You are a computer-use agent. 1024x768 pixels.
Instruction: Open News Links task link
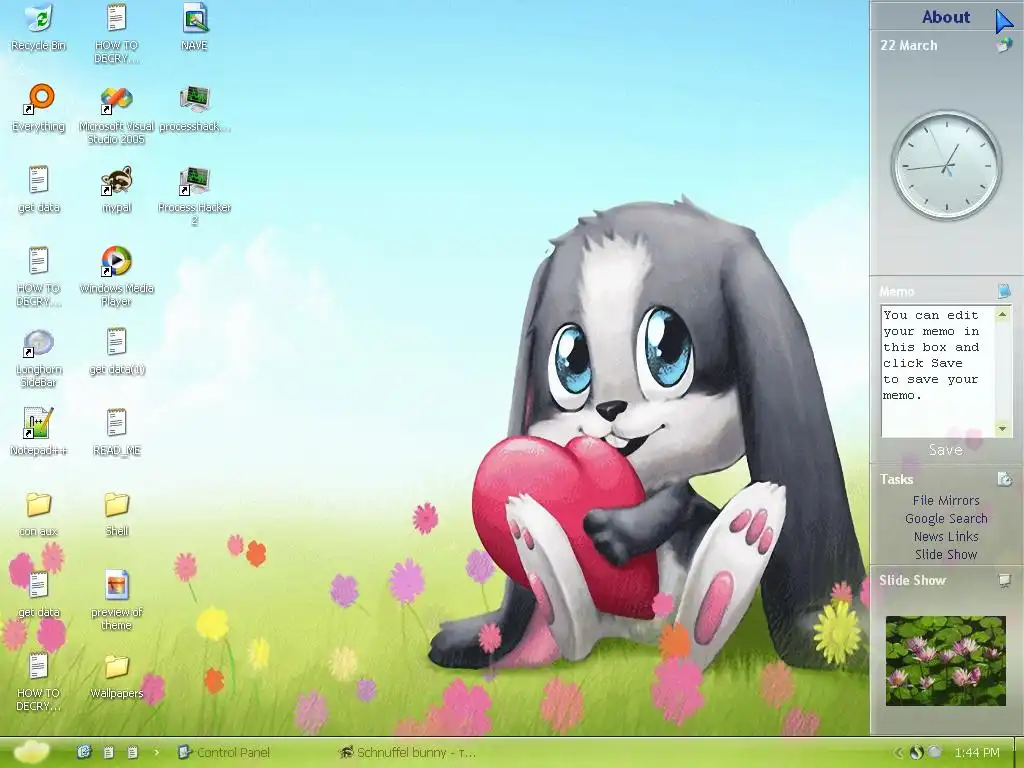[x=946, y=536]
